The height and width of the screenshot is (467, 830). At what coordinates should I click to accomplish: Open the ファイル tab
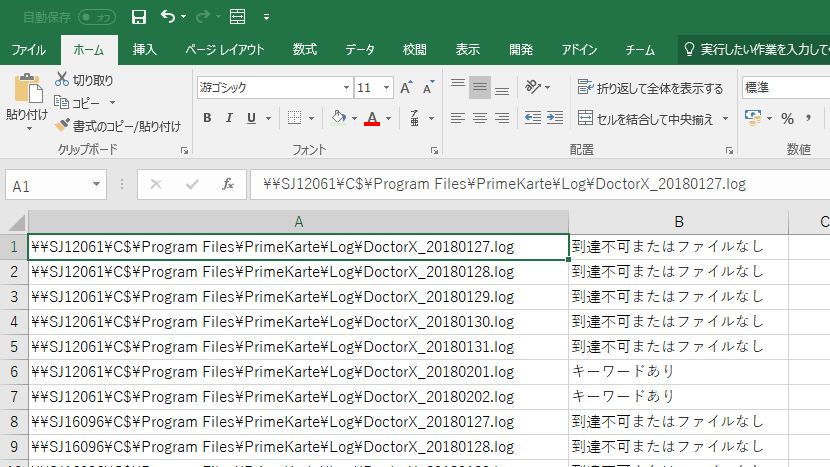pyautogui.click(x=29, y=50)
